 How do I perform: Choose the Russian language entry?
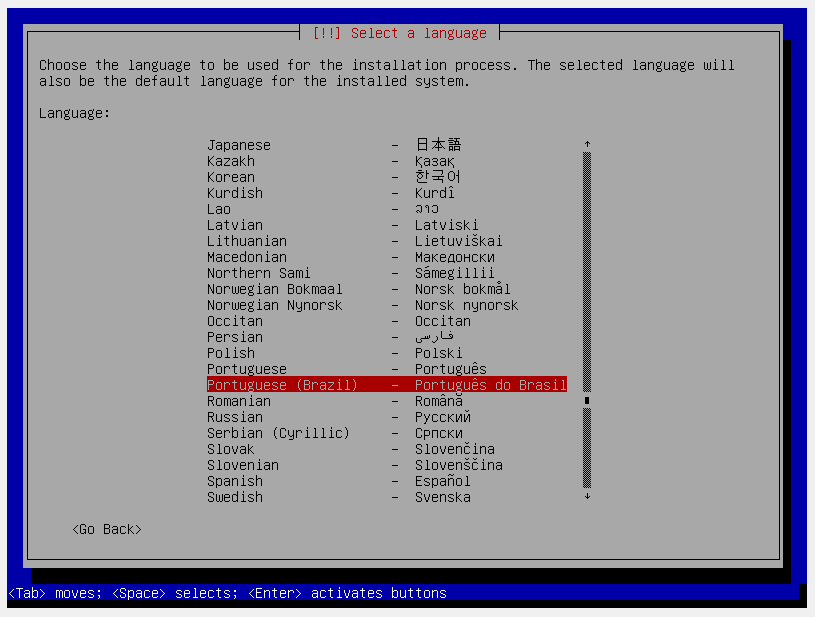click(387, 417)
